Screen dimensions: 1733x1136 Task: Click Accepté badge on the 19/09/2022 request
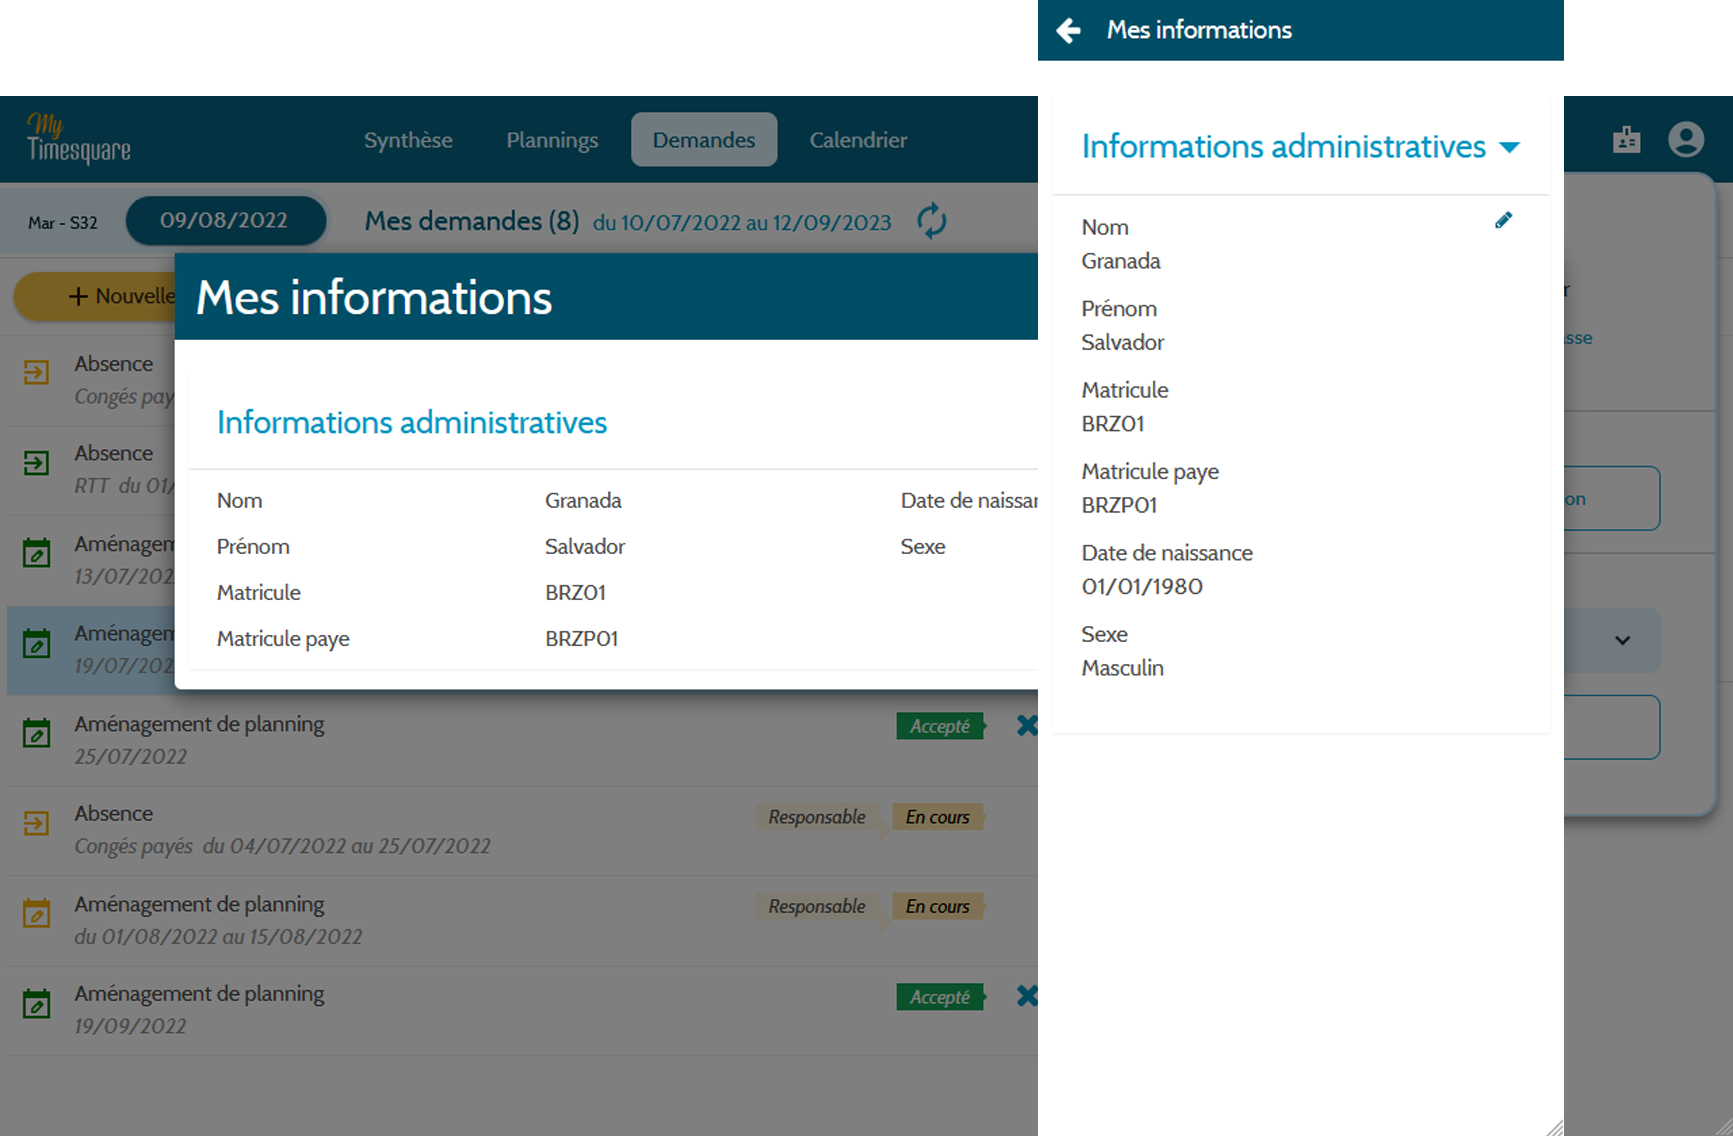[940, 997]
